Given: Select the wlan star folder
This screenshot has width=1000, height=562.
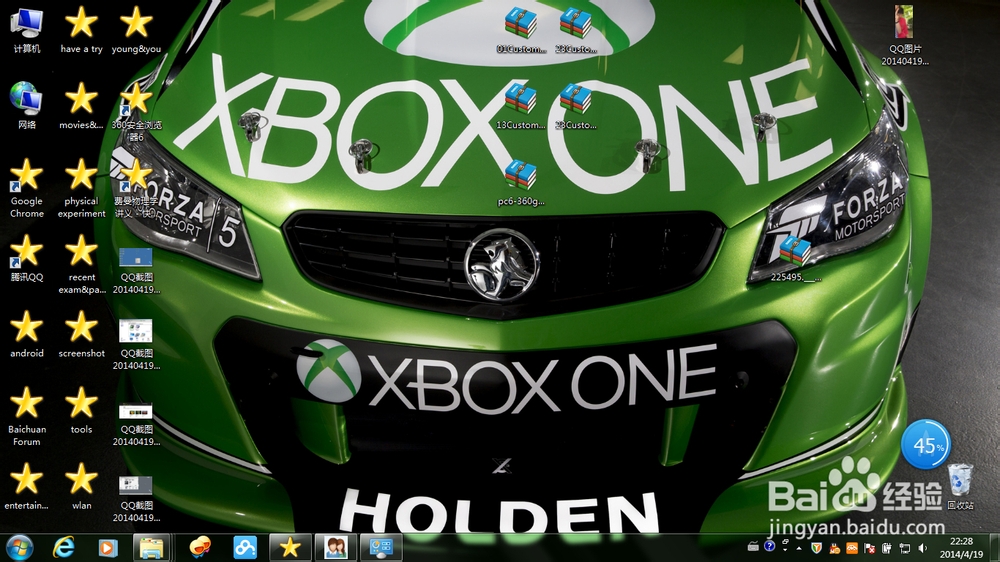Looking at the screenshot, I should (x=82, y=486).
